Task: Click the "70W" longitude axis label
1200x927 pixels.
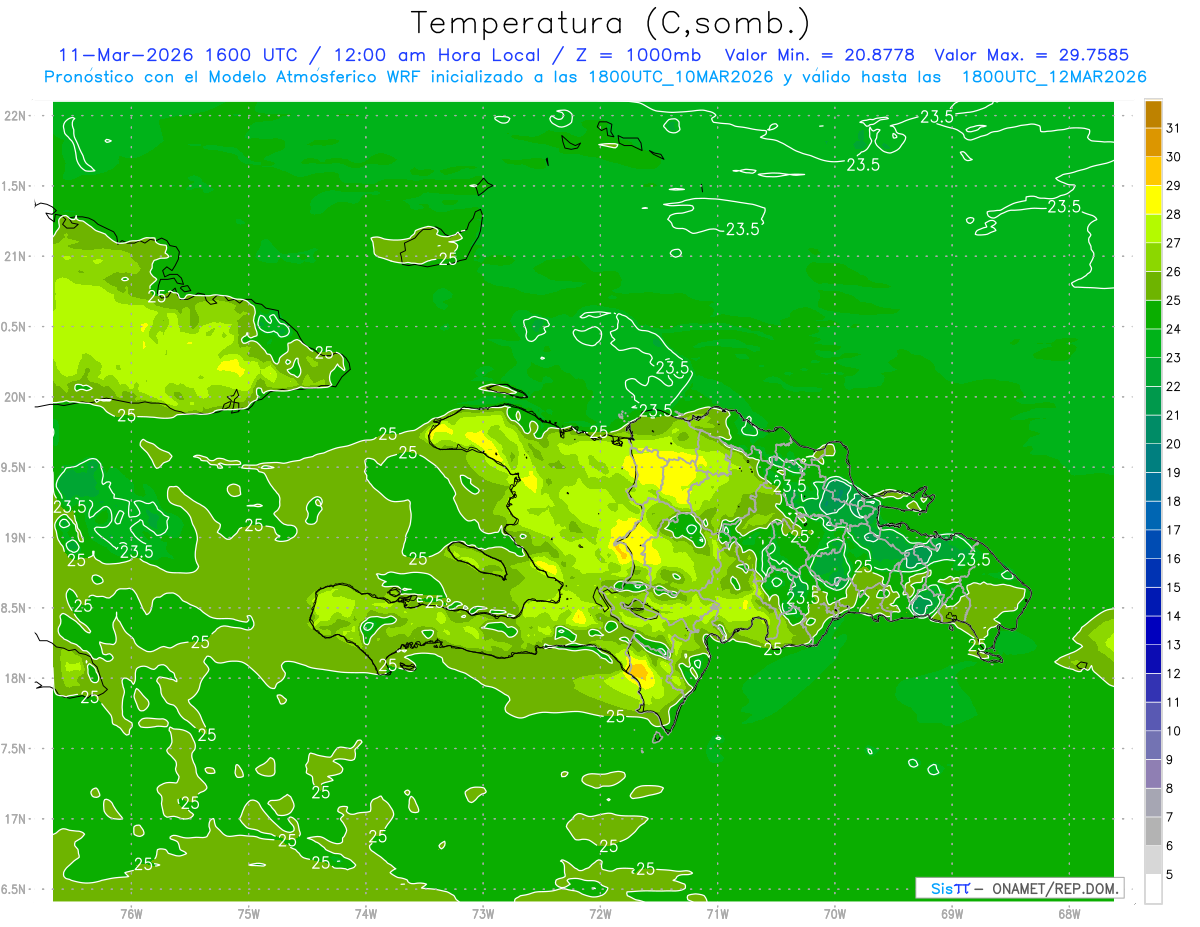Action: tap(835, 914)
